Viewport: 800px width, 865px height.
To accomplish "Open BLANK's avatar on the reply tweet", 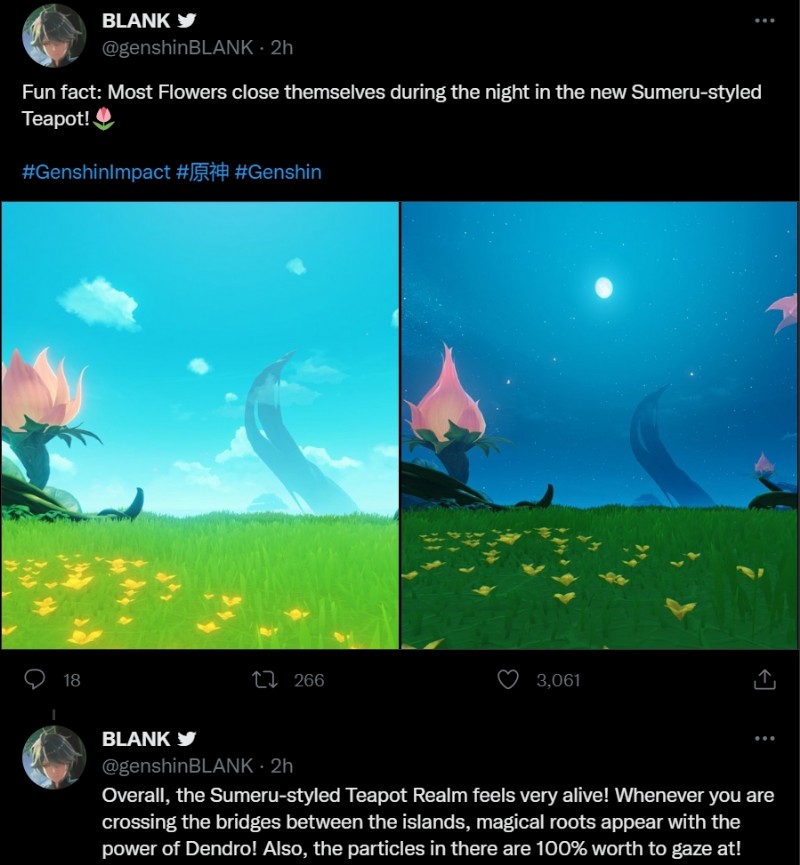I will [x=54, y=757].
